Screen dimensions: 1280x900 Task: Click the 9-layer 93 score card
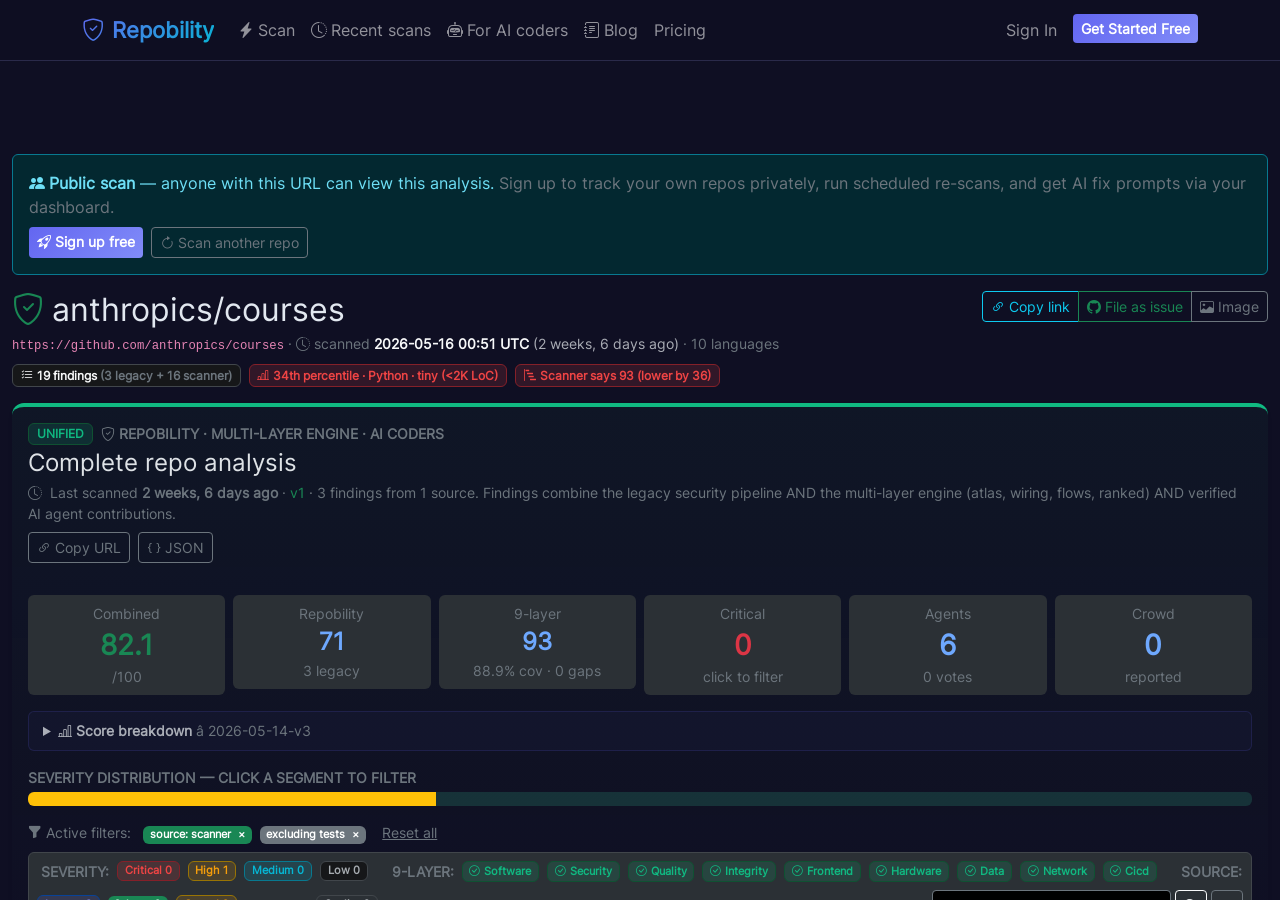(x=537, y=642)
